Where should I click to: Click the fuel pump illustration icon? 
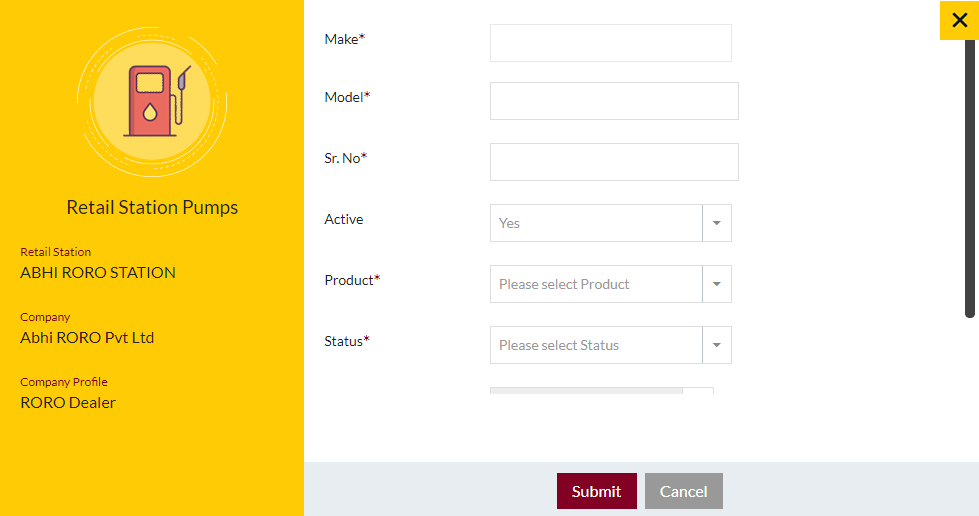coord(152,102)
